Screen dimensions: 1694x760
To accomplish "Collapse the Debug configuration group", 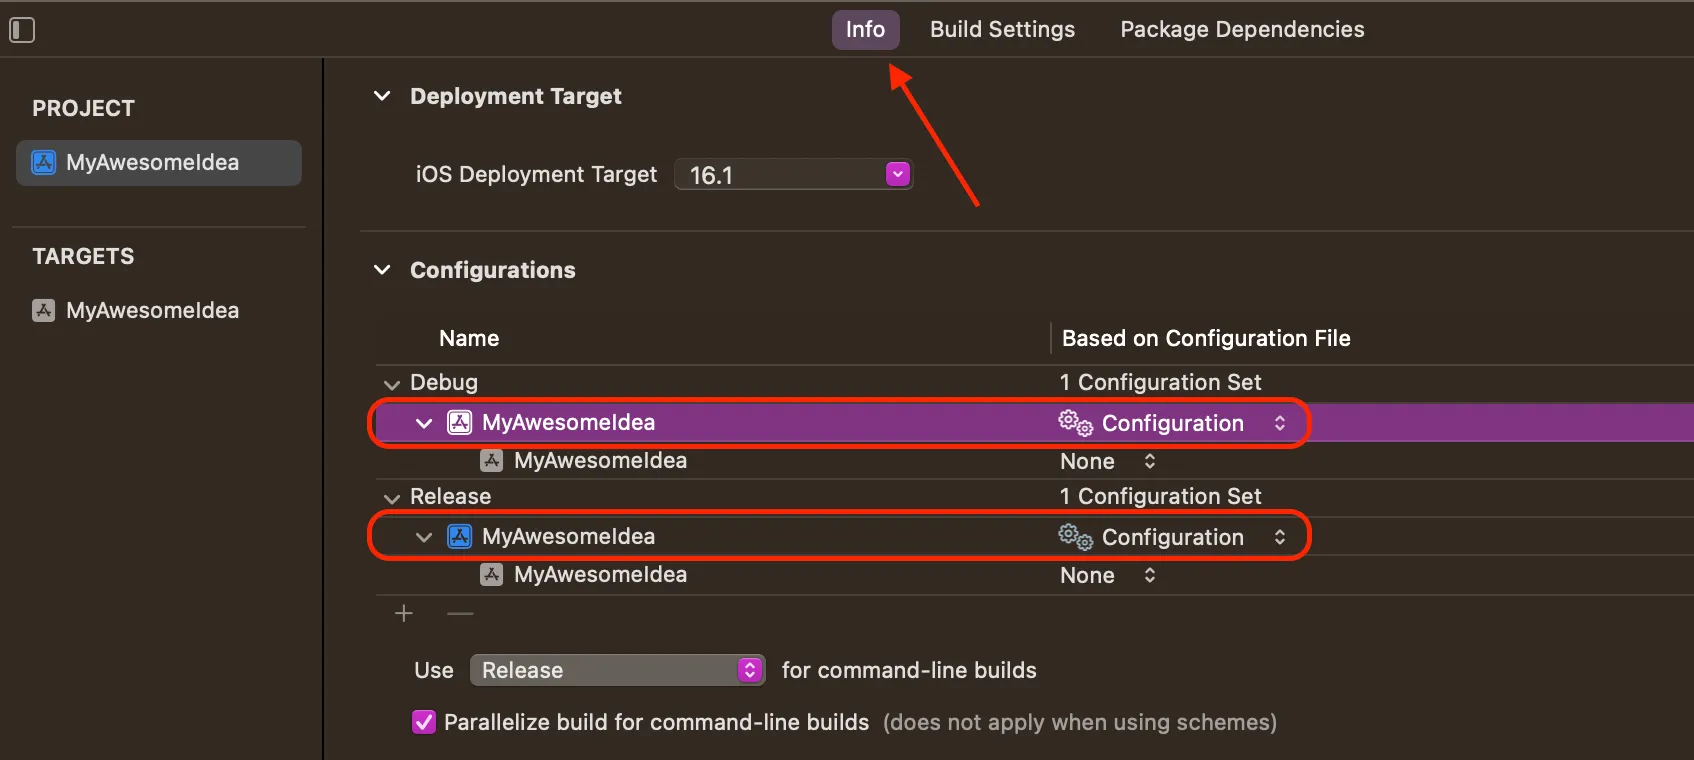I will click(390, 383).
